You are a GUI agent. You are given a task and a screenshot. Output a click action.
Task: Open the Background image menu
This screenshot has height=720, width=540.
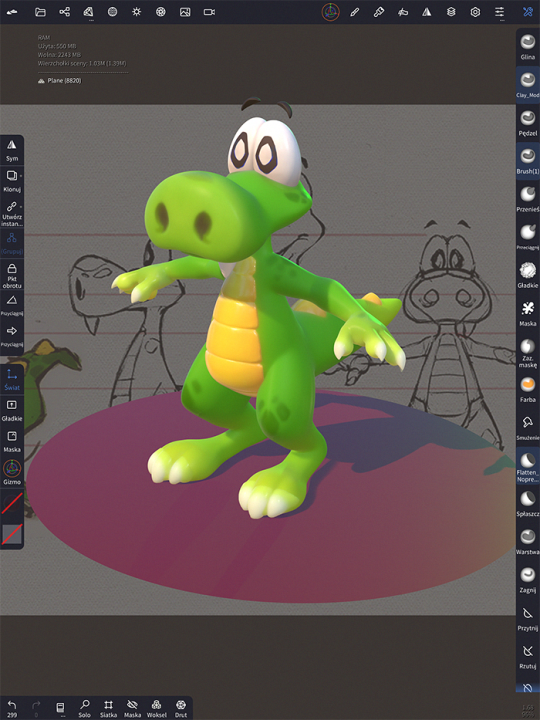point(185,12)
